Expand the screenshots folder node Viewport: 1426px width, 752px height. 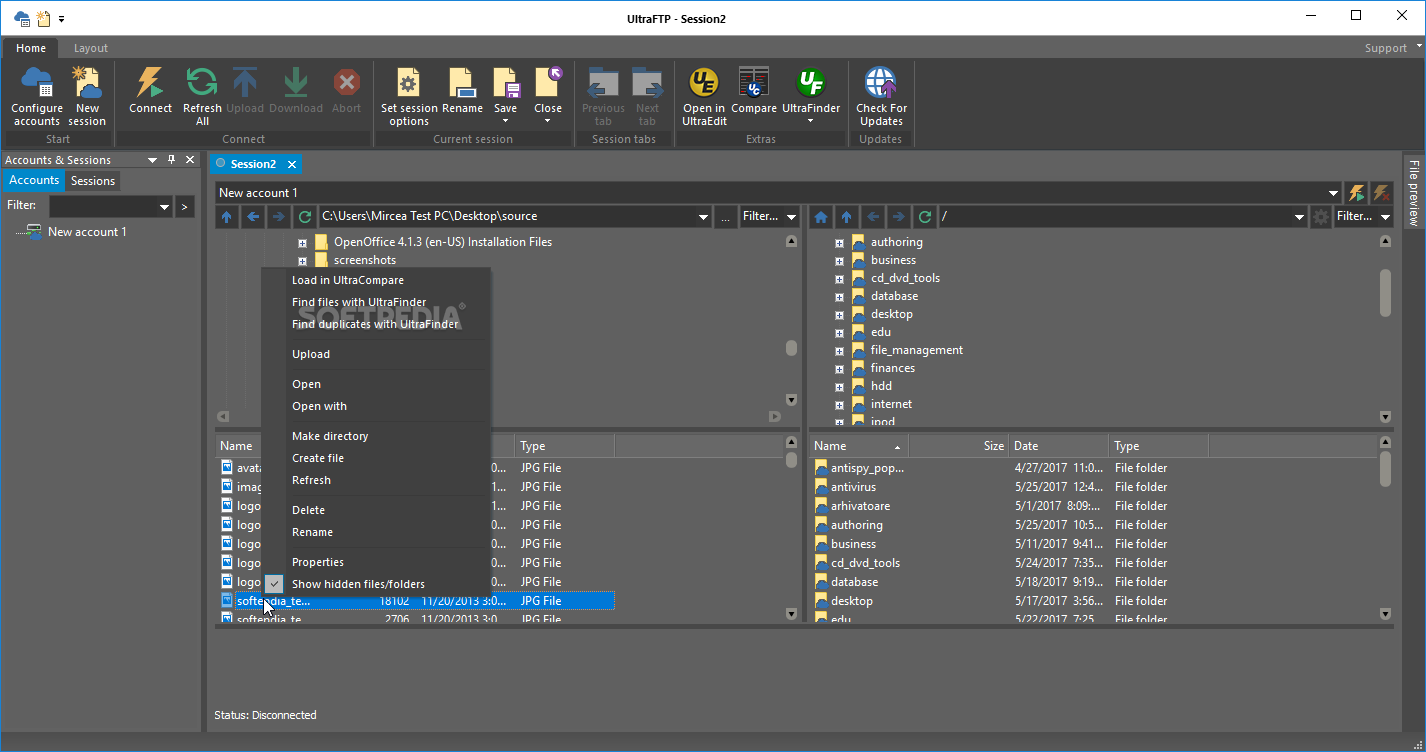click(x=302, y=261)
